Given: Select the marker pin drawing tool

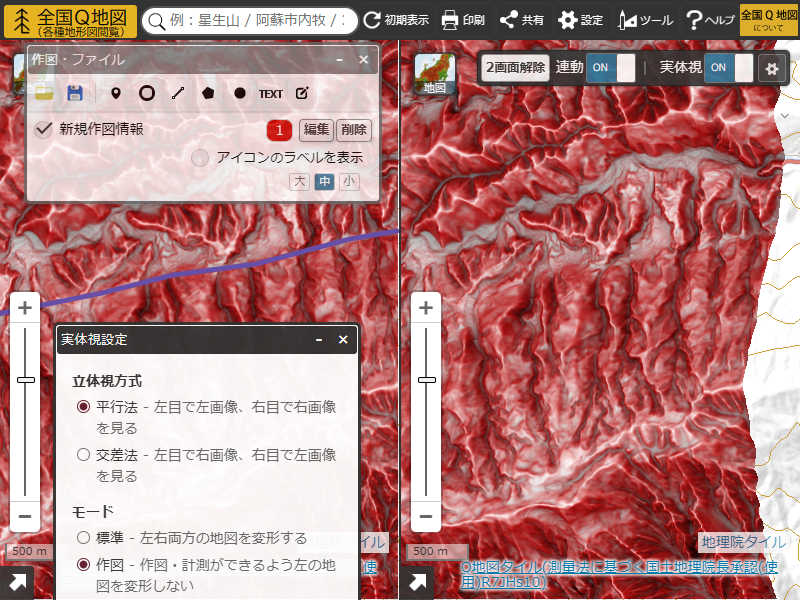Looking at the screenshot, I should click(116, 93).
